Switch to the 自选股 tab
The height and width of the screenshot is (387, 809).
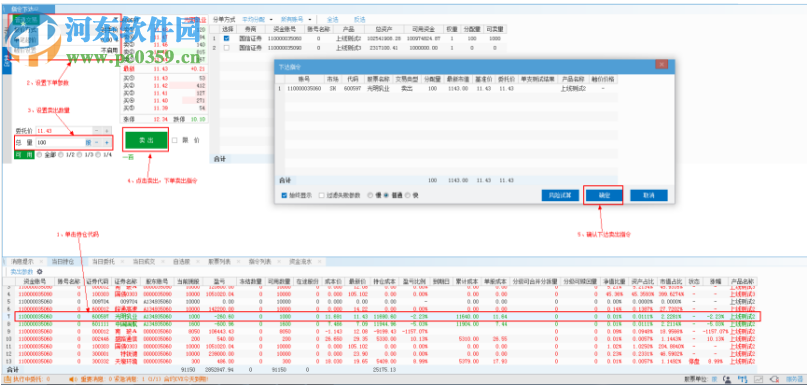point(182,262)
